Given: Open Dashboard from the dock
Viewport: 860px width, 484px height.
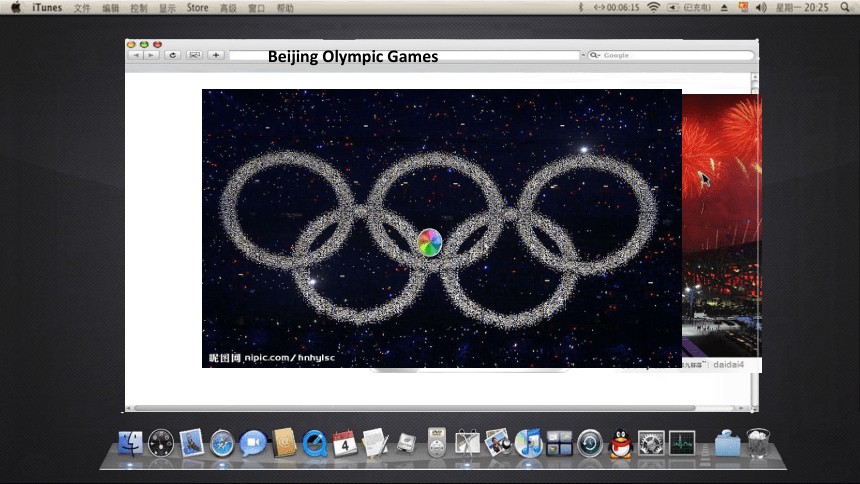Looking at the screenshot, I should click(161, 443).
